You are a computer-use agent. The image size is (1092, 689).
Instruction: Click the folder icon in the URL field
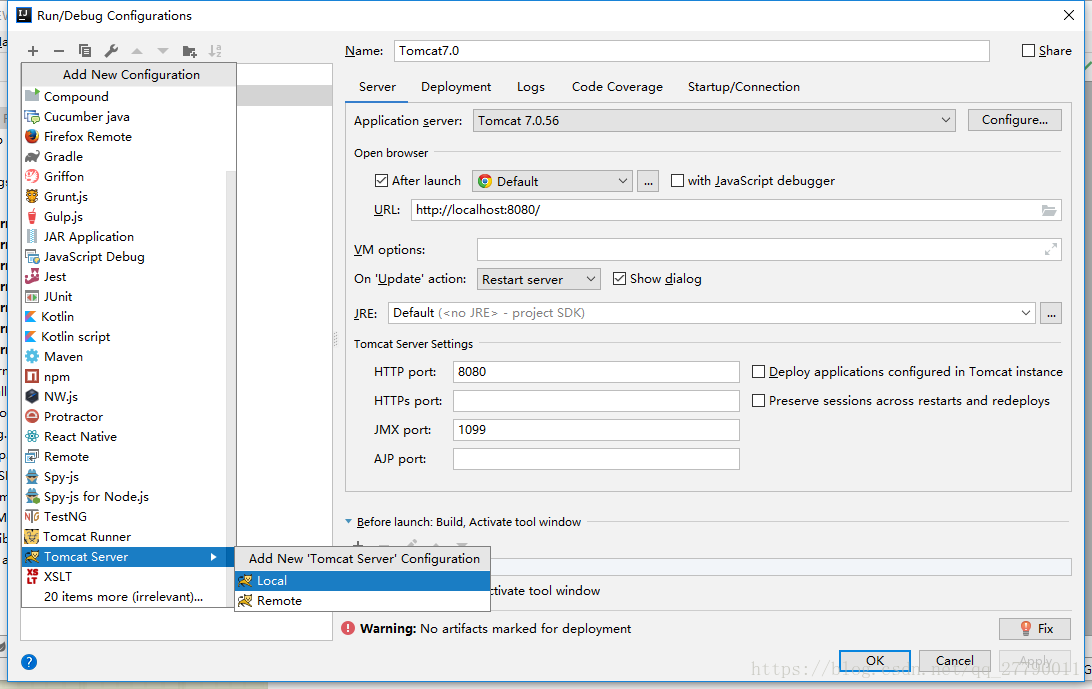[1048, 210]
